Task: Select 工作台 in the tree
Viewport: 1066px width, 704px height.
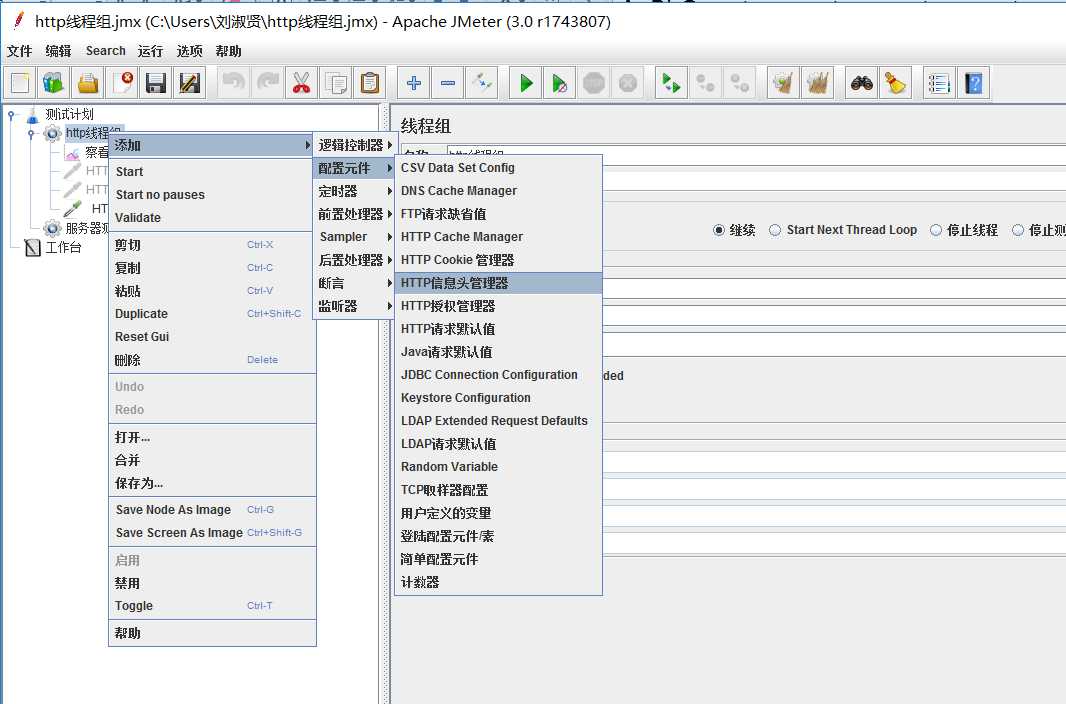Action: point(63,247)
